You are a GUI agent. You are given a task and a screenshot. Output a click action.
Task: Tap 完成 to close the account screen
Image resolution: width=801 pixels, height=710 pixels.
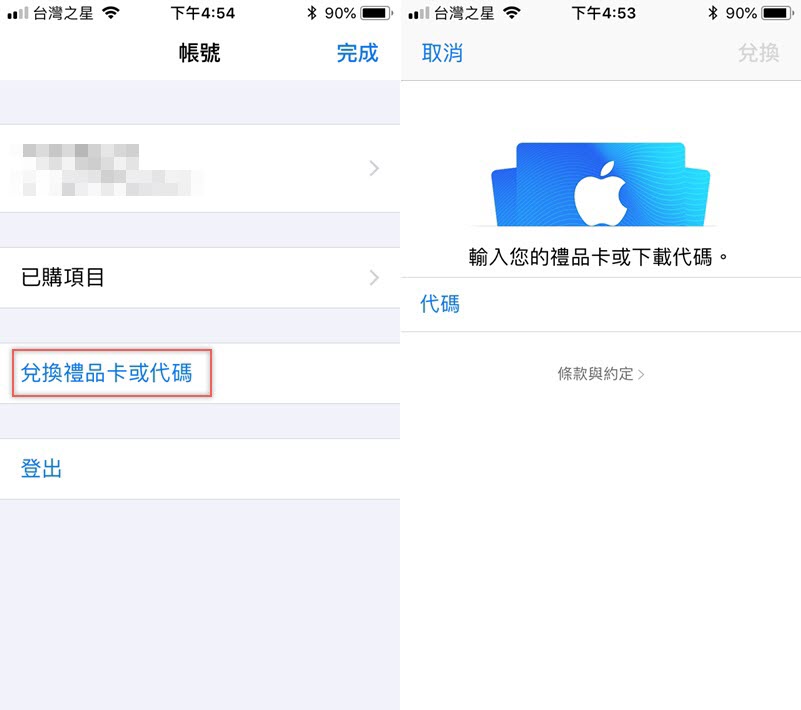[x=357, y=53]
